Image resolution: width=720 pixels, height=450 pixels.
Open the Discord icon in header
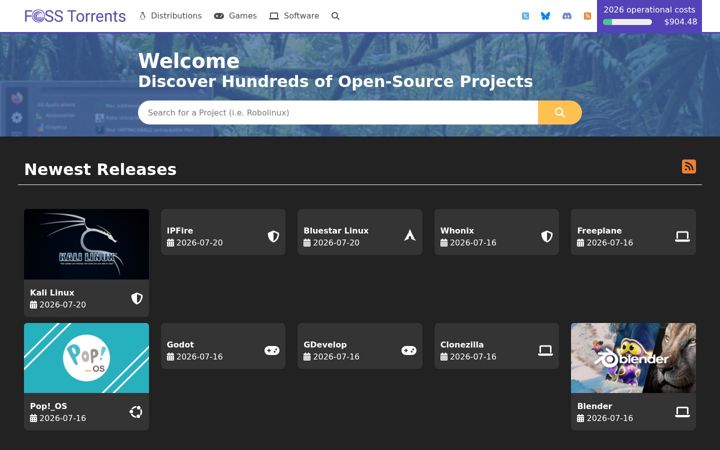click(567, 16)
